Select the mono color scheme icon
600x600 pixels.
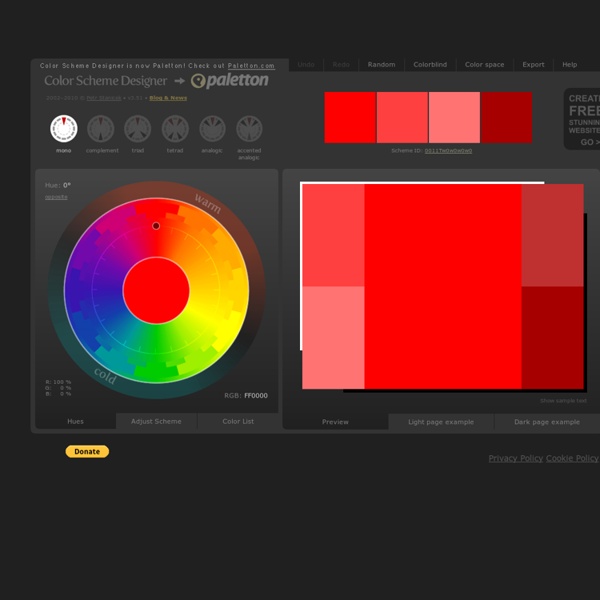pyautogui.click(x=64, y=129)
